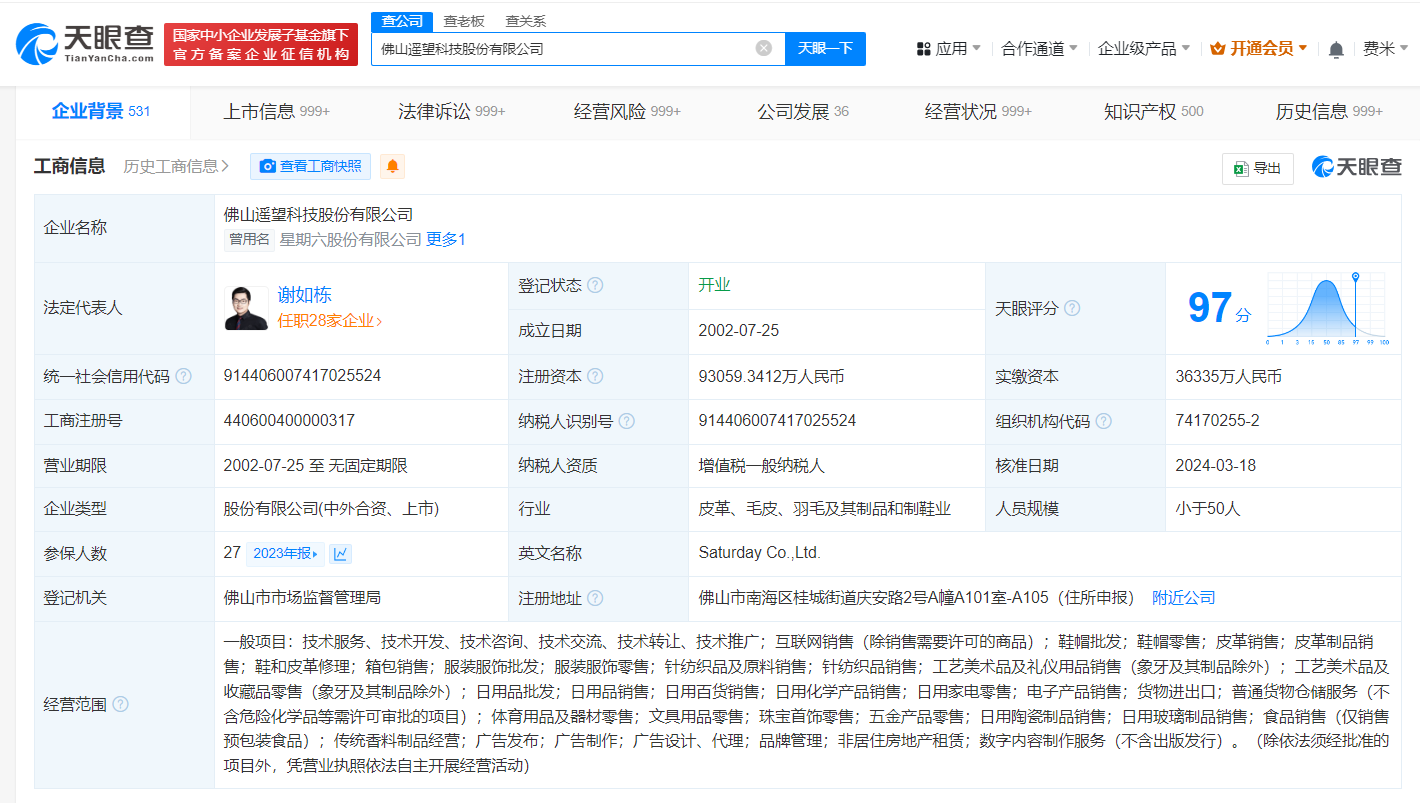This screenshot has width=1420, height=803.
Task: Open the 费米 user menu
Action: click(x=1386, y=48)
